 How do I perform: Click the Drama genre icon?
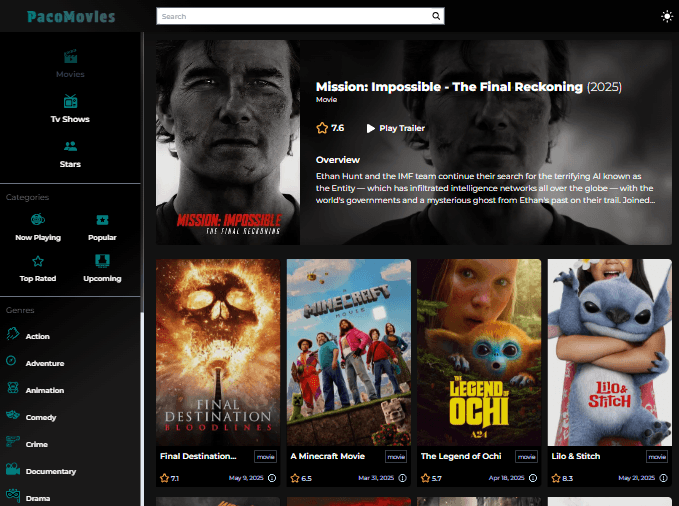tap(13, 495)
